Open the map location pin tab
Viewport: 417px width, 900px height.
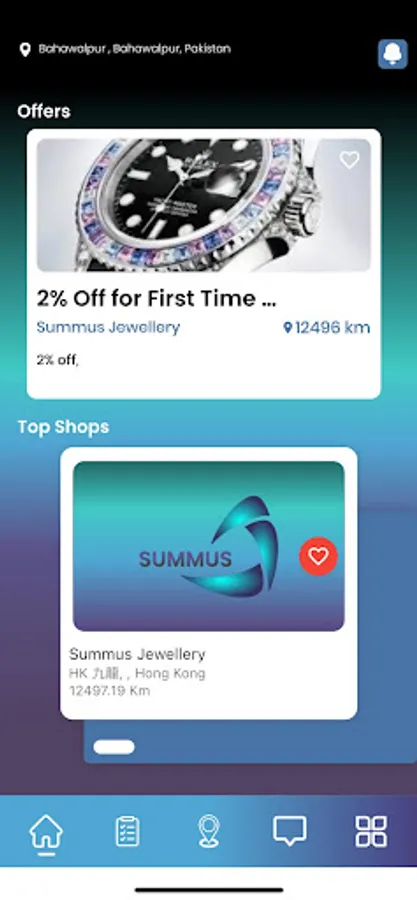click(208, 832)
